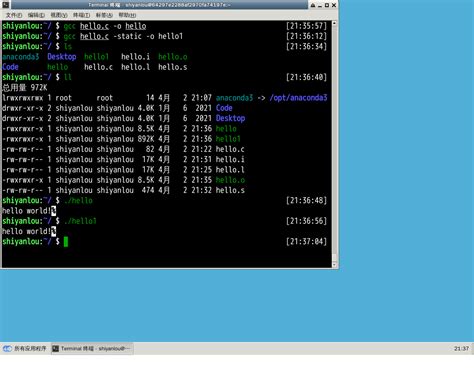
Task: Click the scrollbar up arrow in terminal
Action: (x=334, y=23)
